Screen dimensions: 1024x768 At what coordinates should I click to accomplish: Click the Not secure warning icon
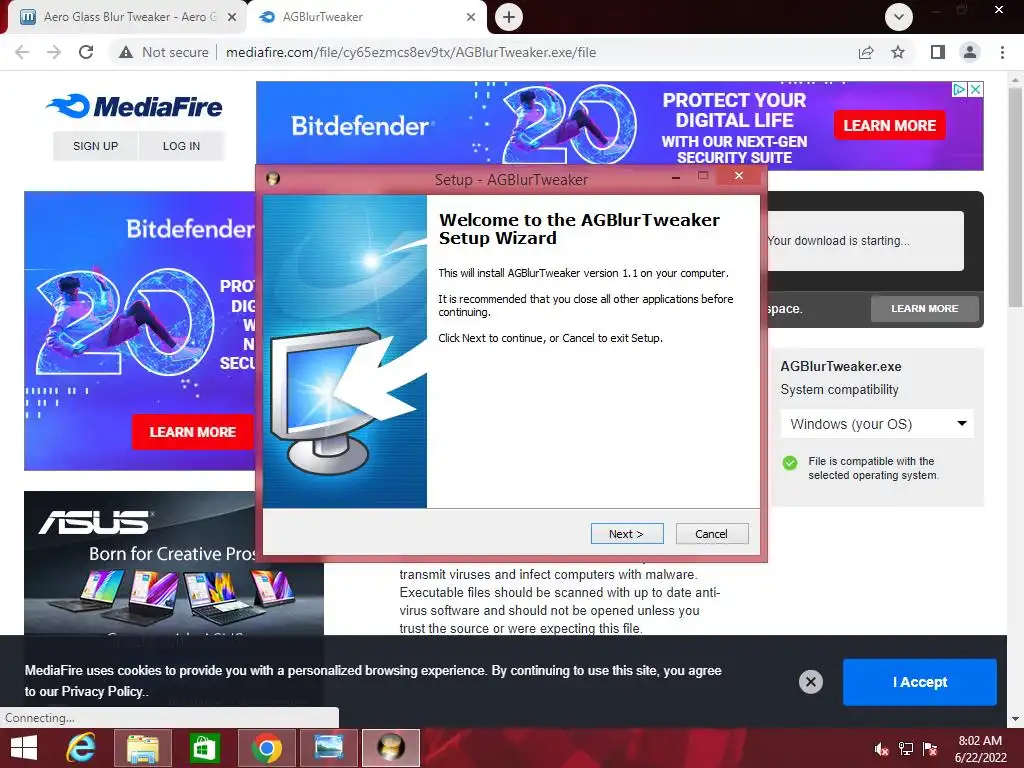[x=126, y=52]
